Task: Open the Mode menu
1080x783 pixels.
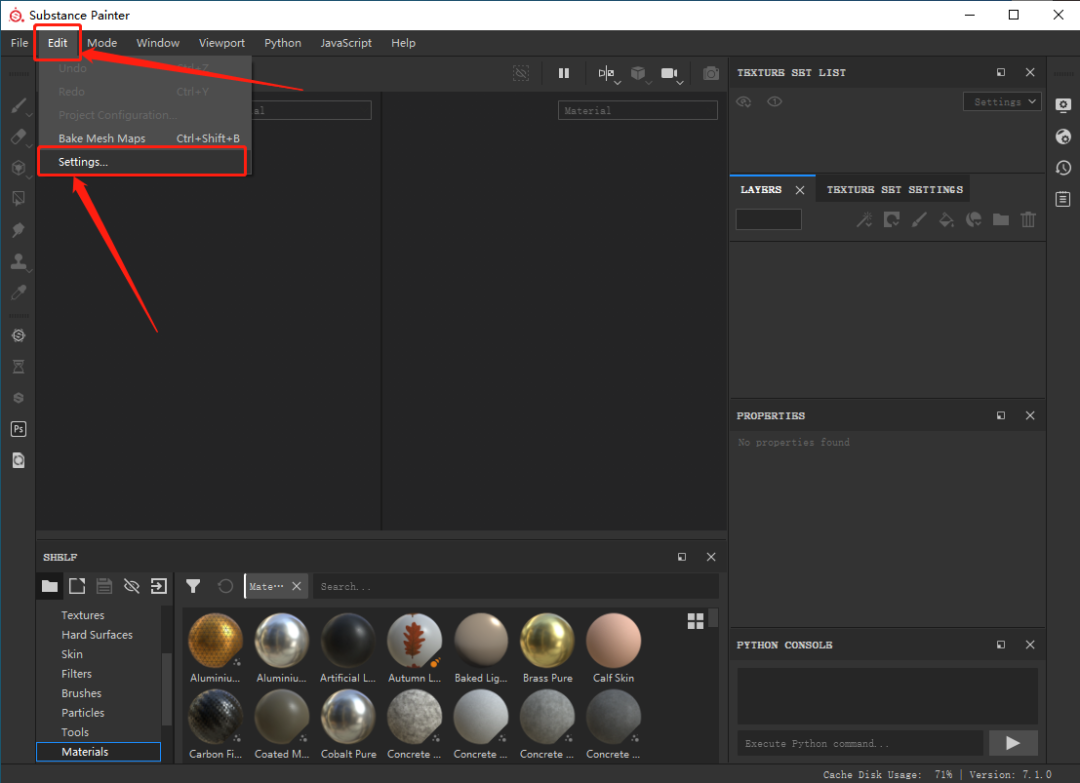Action: click(102, 43)
